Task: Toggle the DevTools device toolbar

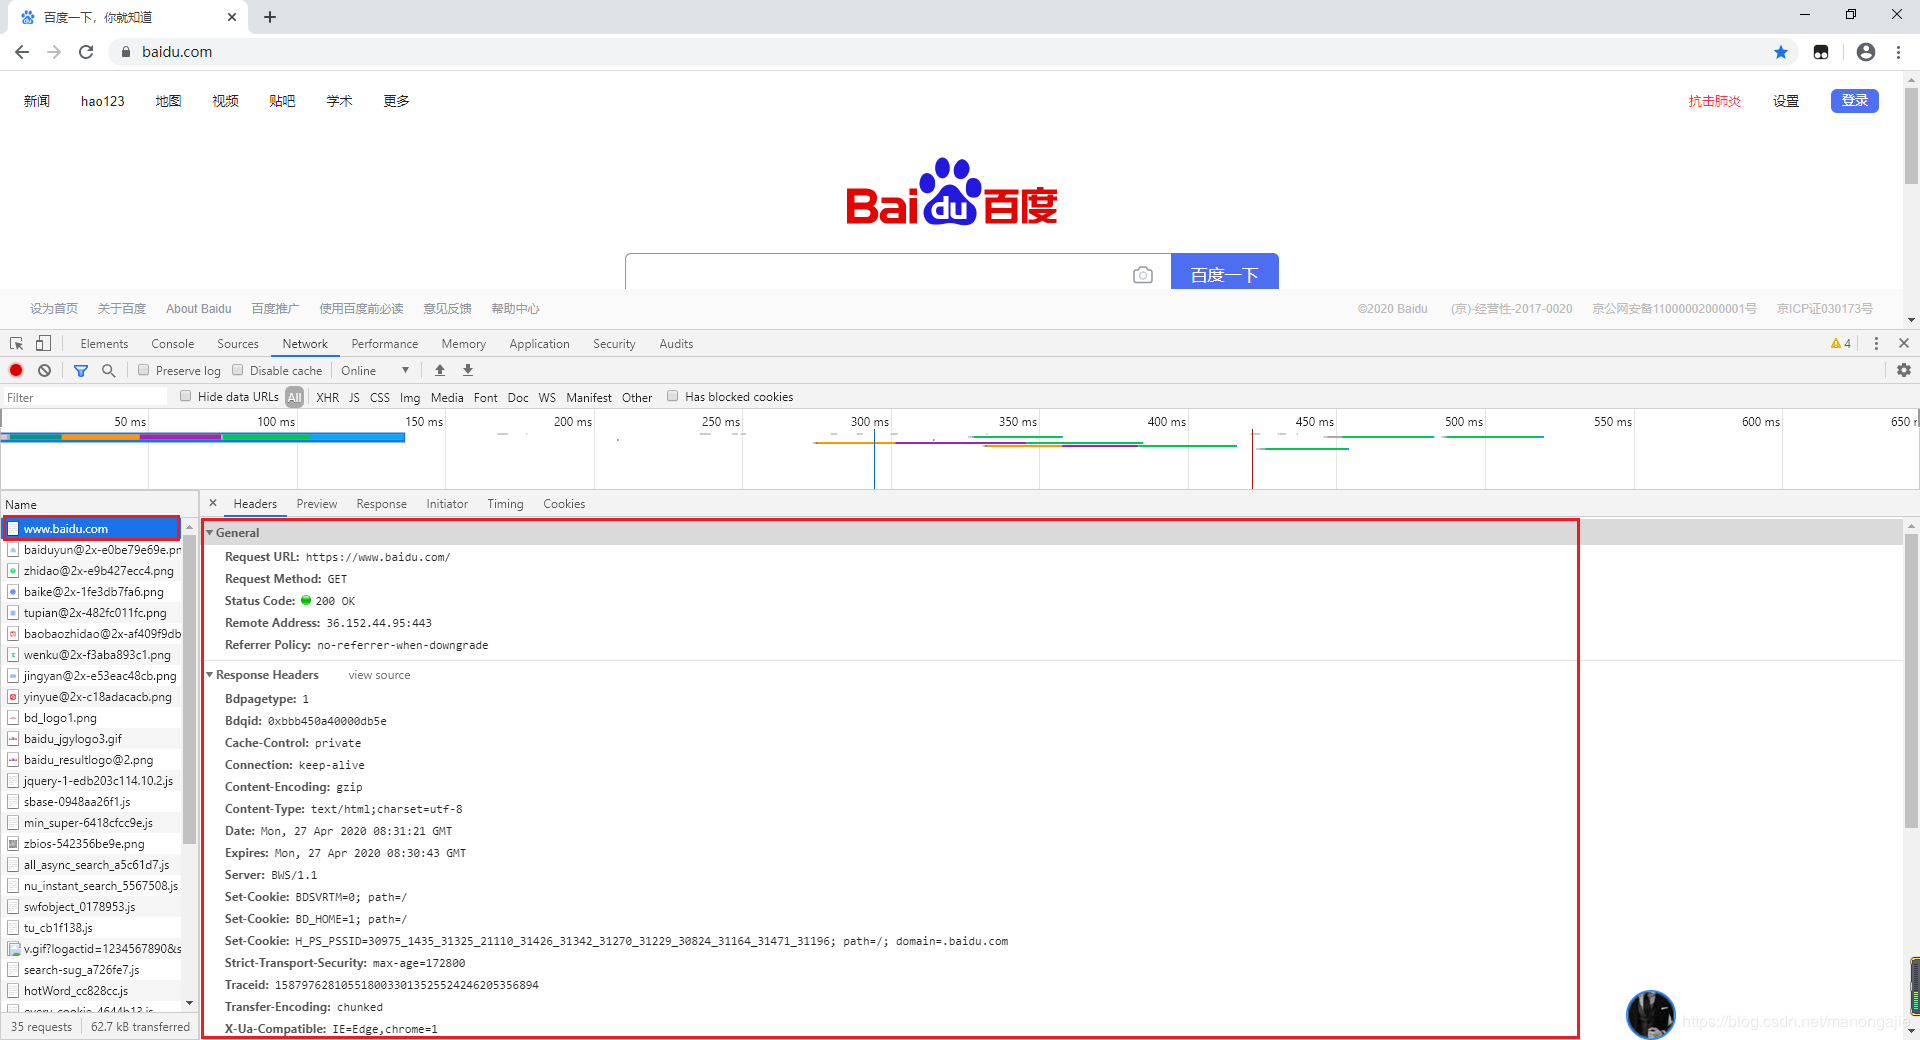Action: (43, 343)
